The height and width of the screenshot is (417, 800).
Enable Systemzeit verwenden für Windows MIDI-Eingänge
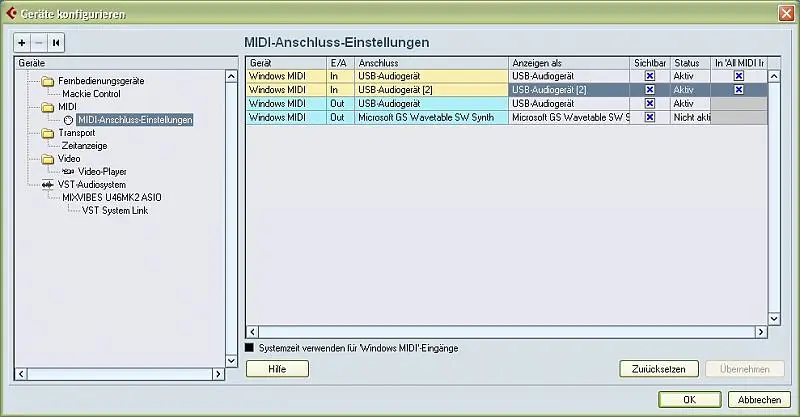coord(251,348)
